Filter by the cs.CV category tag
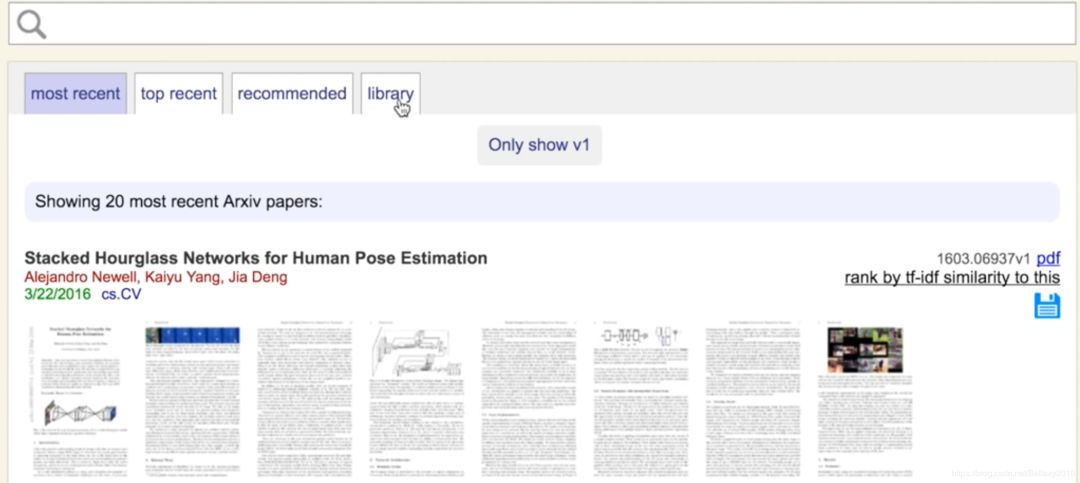 121,295
